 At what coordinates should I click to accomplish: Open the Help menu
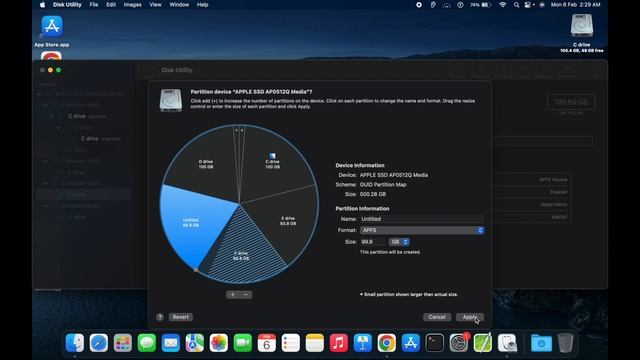[203, 5]
